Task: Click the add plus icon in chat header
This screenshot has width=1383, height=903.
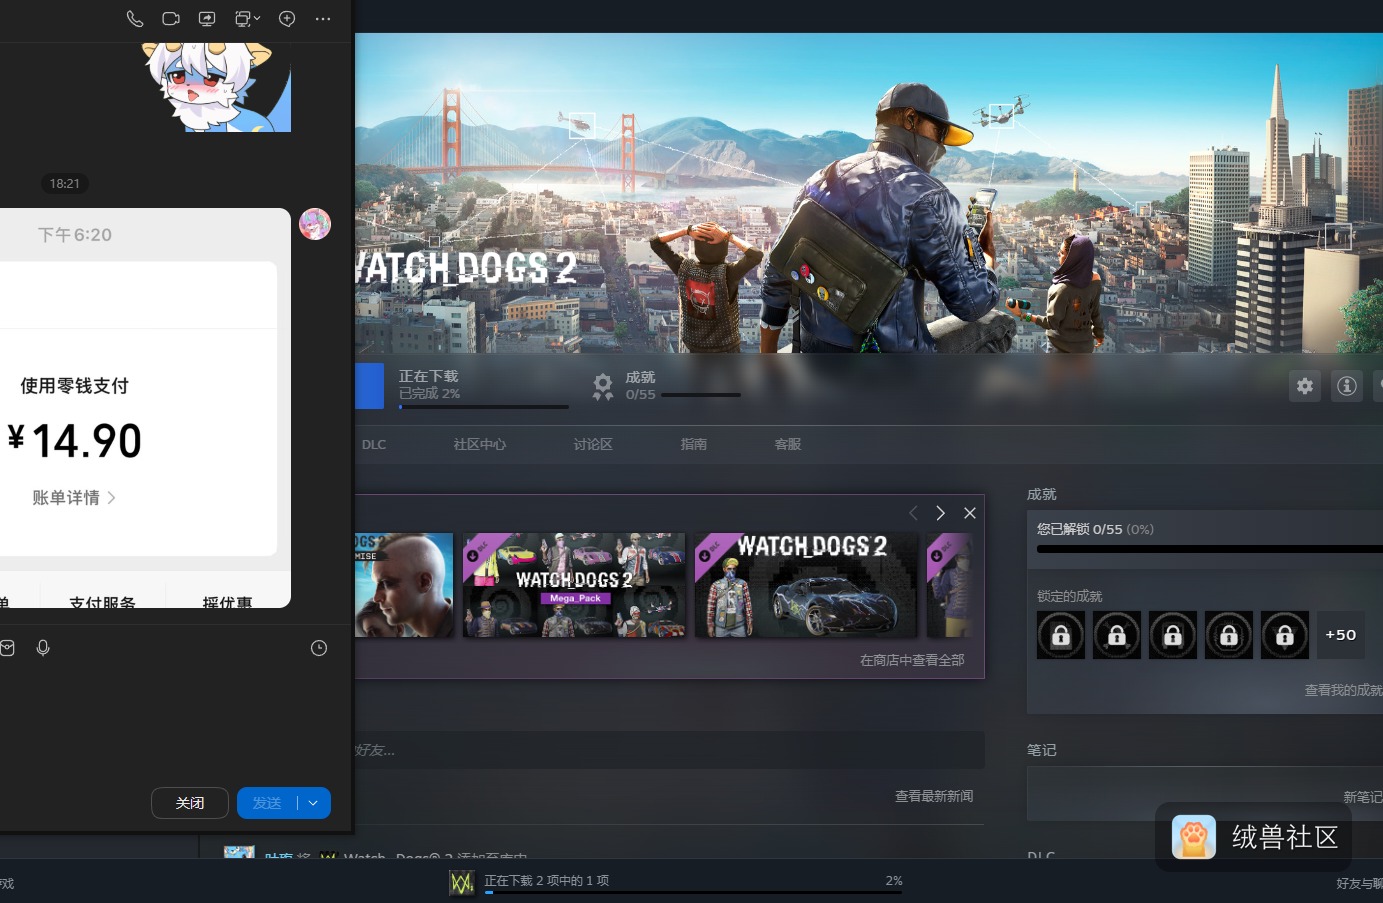Action: click(287, 19)
